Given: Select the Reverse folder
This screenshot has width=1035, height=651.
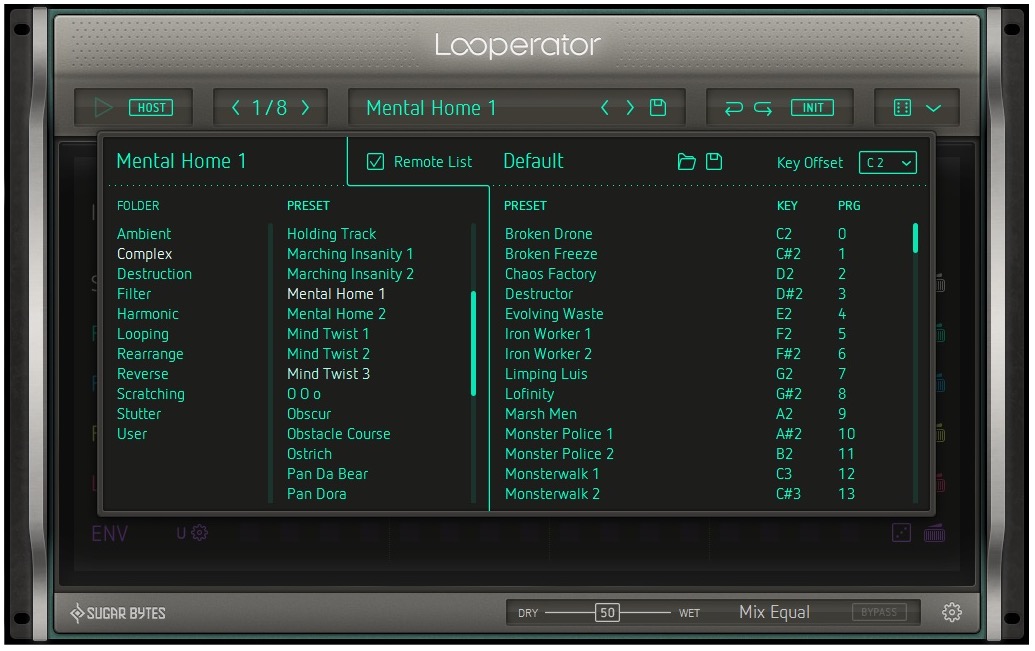Looking at the screenshot, I should [x=143, y=374].
